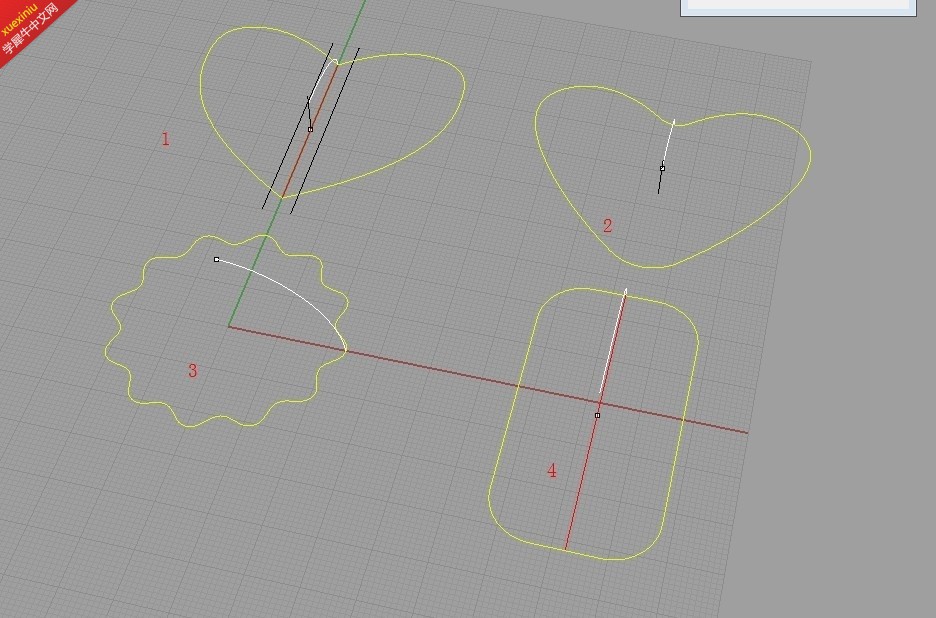Pick the square control point inside heart 2
Viewport: 936px width, 618px height.
click(x=662, y=168)
